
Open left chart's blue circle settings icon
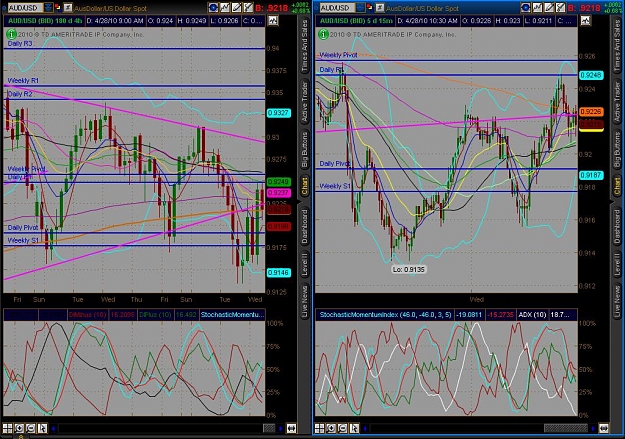point(213,7)
